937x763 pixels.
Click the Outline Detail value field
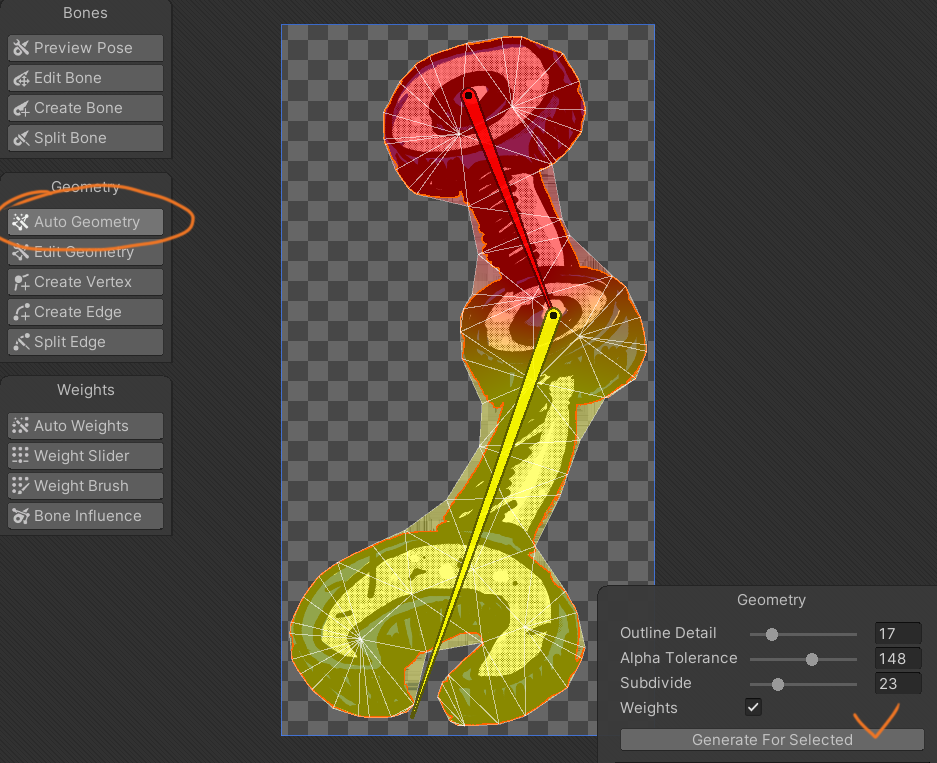(897, 634)
